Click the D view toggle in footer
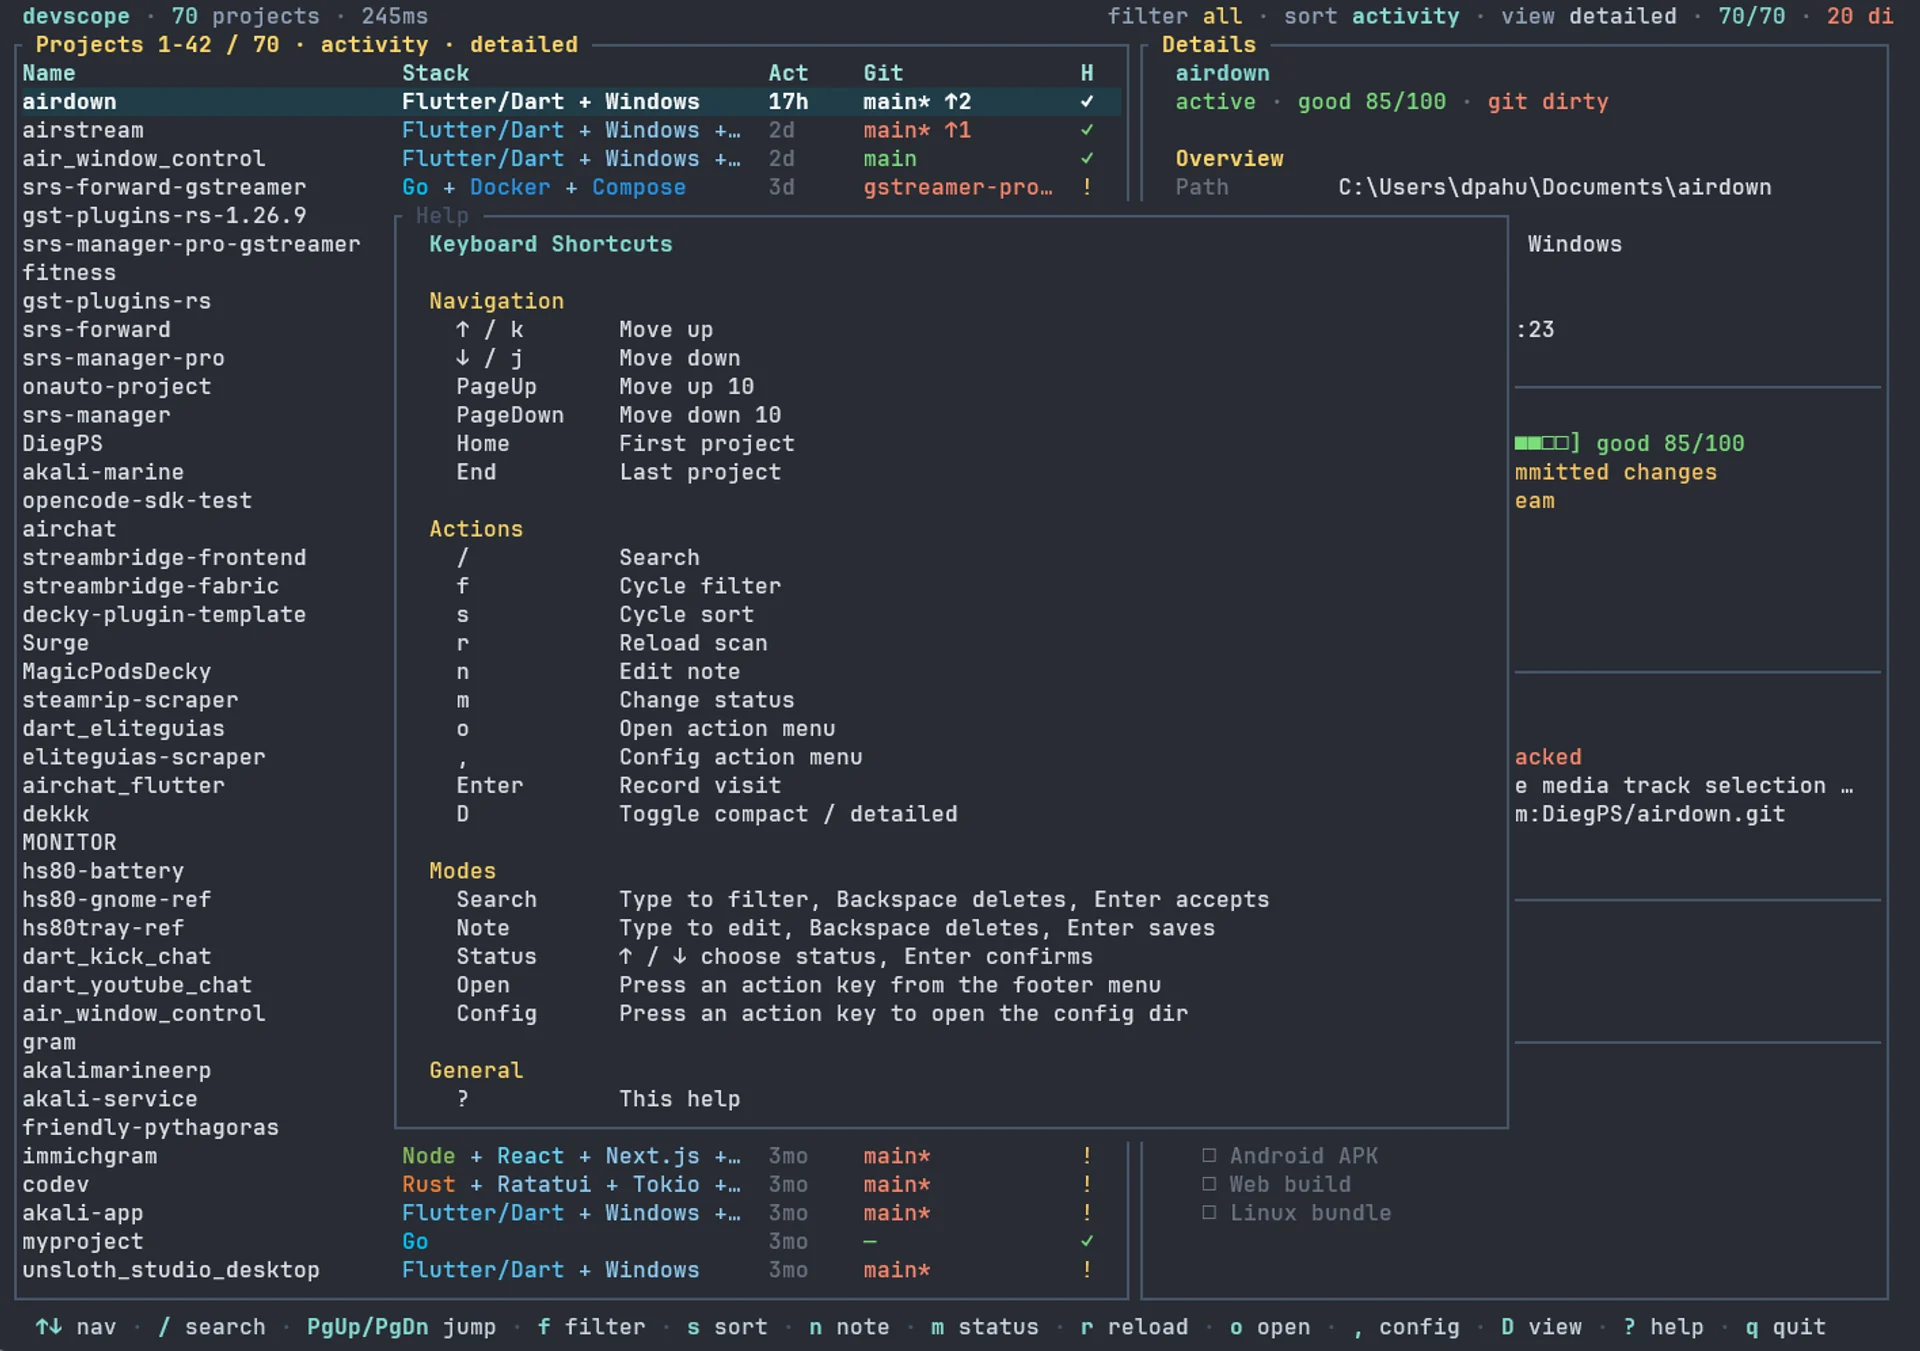This screenshot has height=1351, width=1920. click(x=1541, y=1327)
